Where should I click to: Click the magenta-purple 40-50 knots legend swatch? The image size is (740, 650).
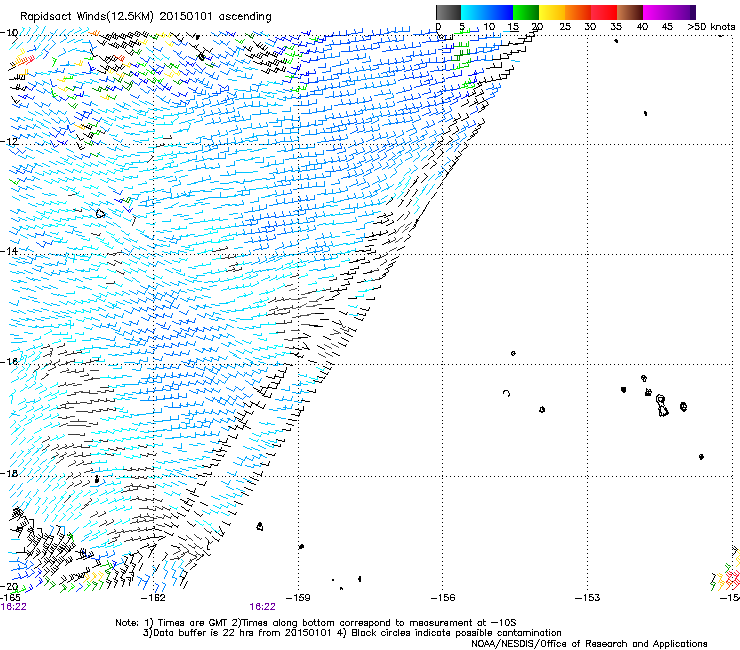669,12
